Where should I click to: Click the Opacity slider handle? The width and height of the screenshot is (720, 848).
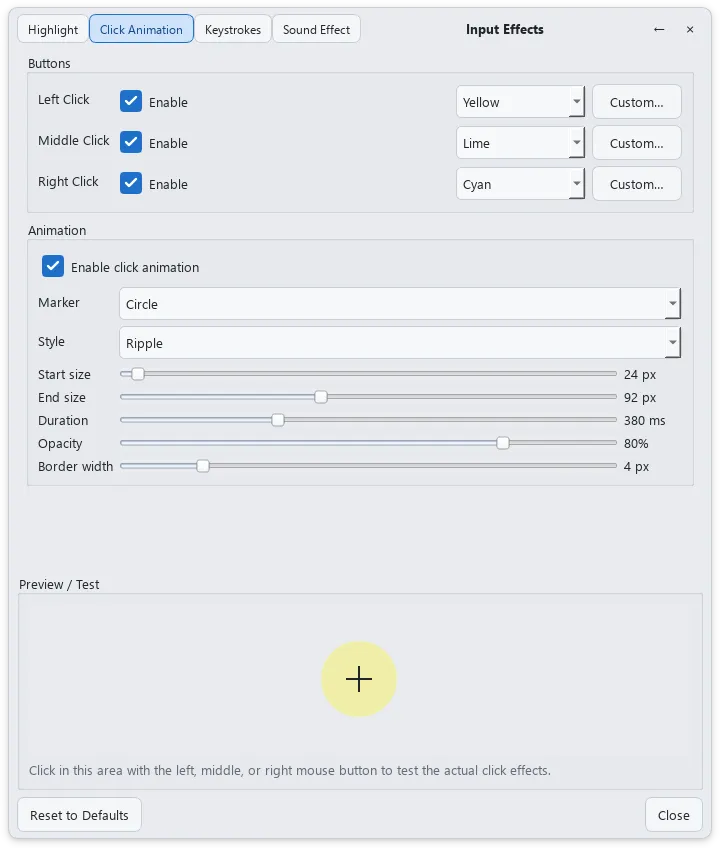click(x=503, y=443)
